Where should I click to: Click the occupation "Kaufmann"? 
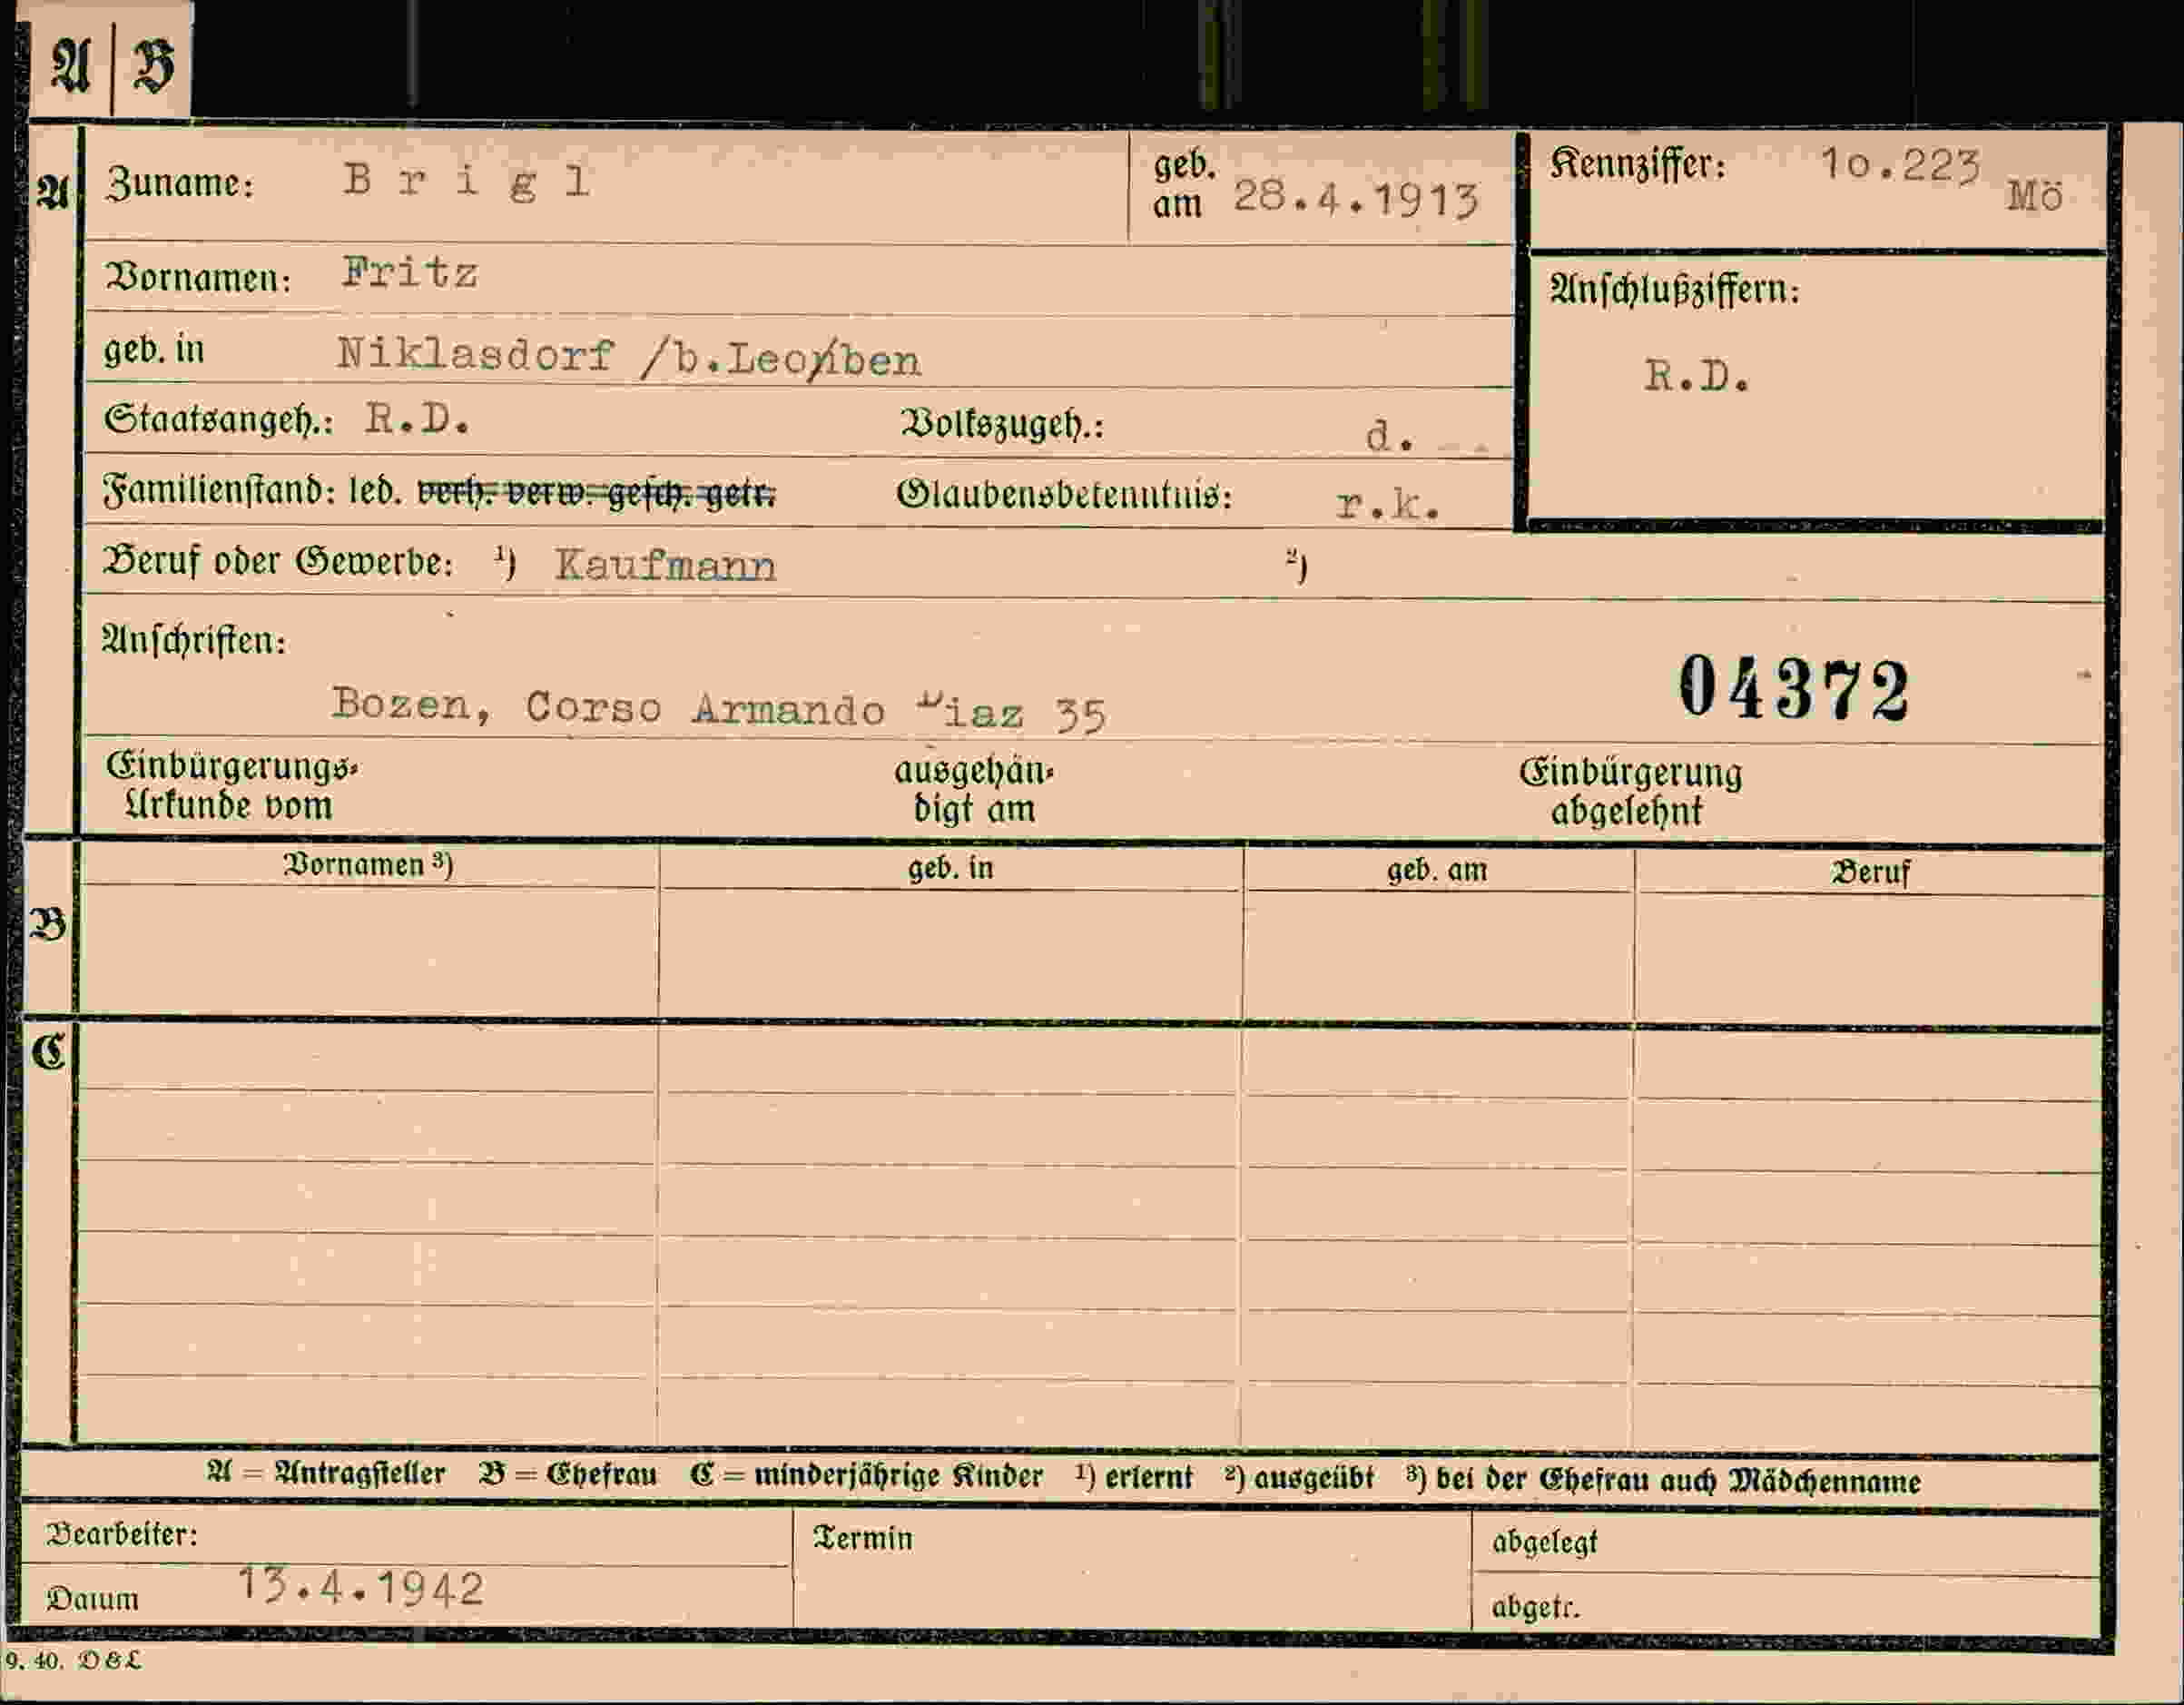click(x=665, y=566)
